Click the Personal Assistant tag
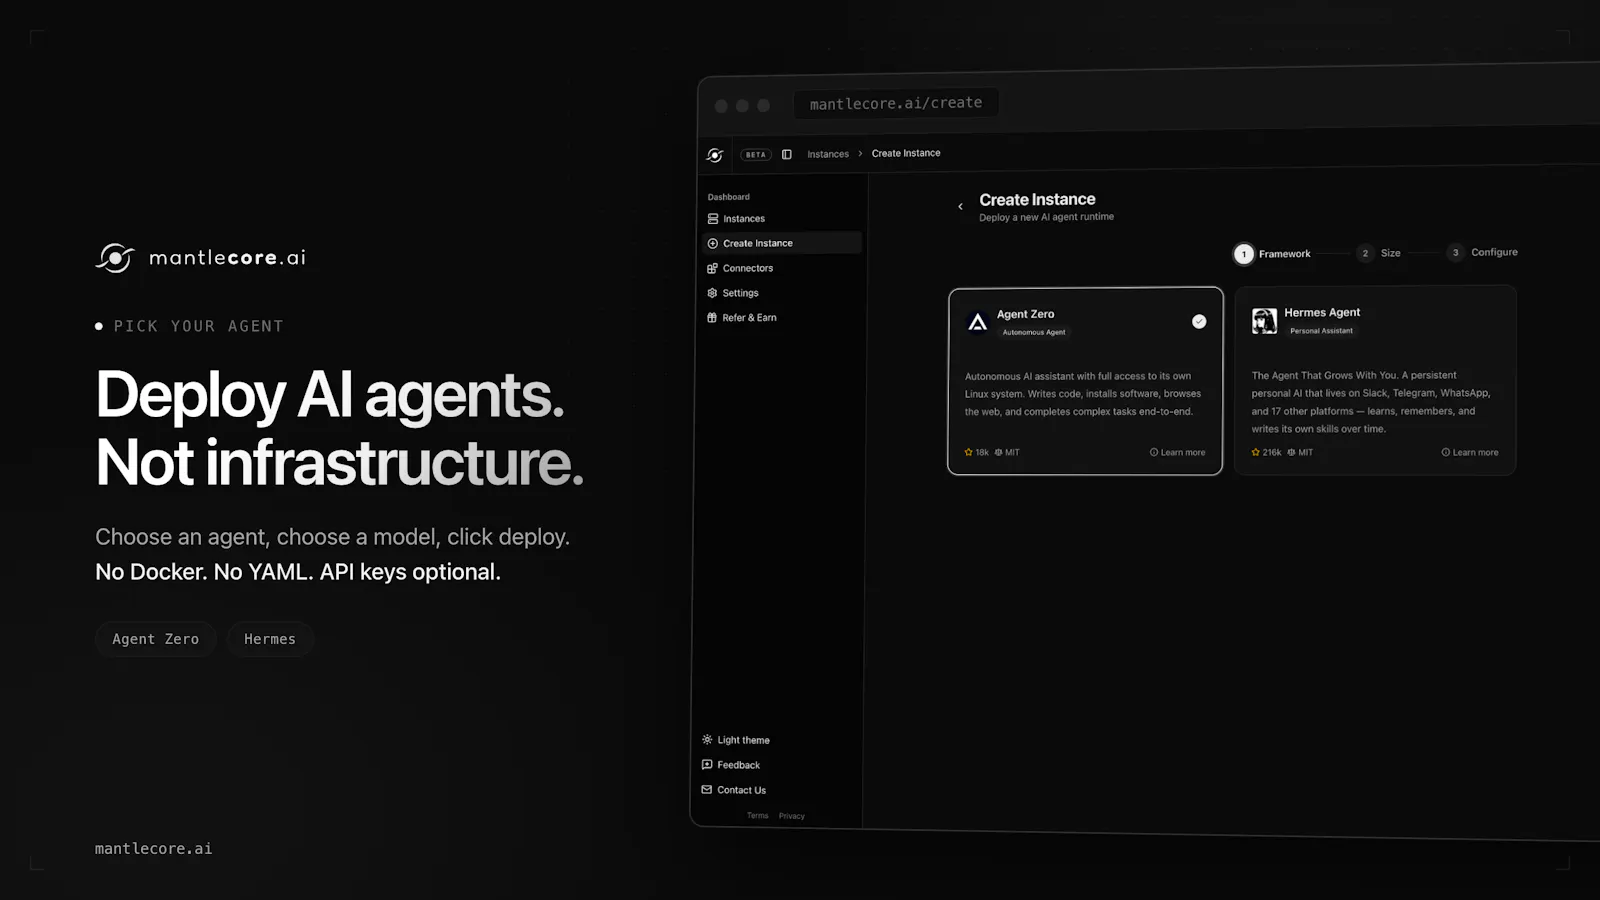1600x900 pixels. 1321,330
